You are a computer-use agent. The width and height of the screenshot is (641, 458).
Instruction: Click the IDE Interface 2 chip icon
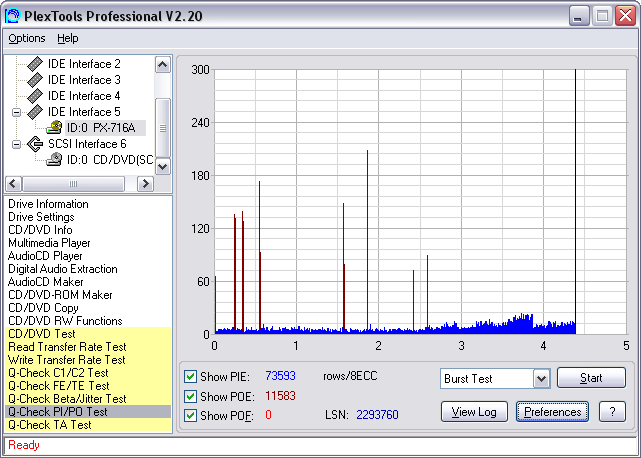tap(35, 64)
